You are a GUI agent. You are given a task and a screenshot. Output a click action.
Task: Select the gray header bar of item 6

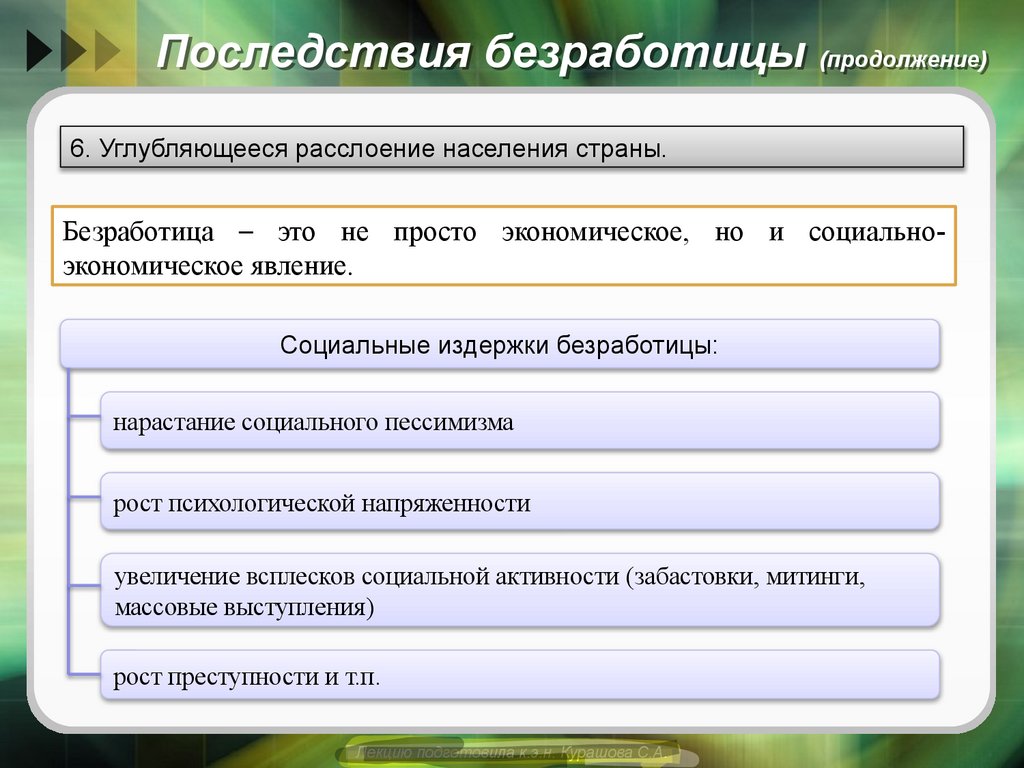(x=512, y=146)
